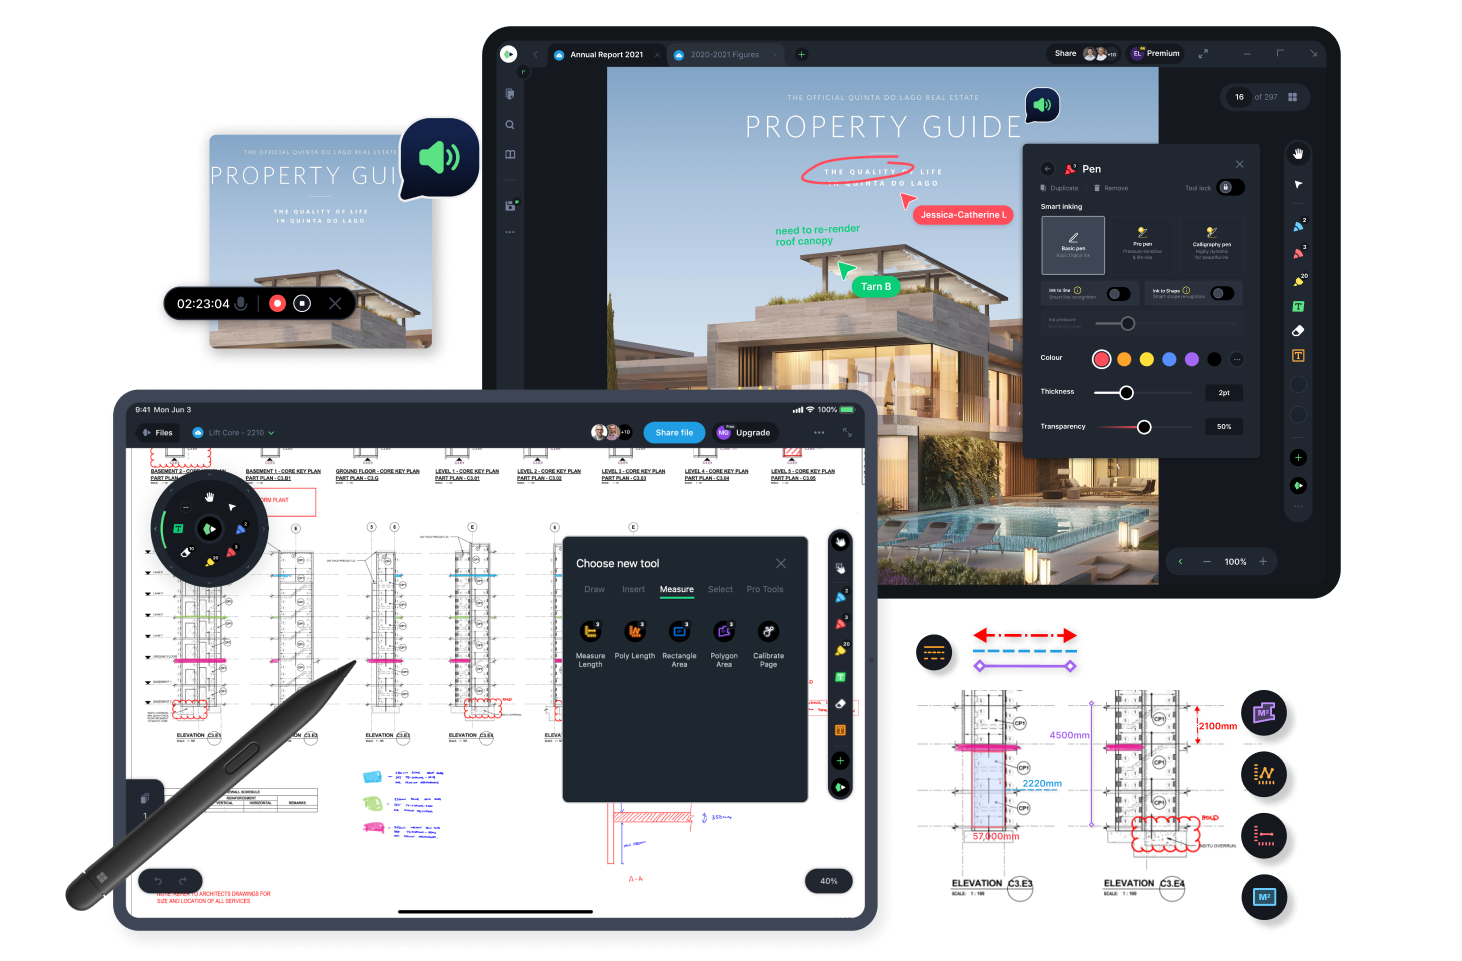The height and width of the screenshot is (961, 1462).
Task: Choose the red pen tool in desktop toolbar
Action: pyautogui.click(x=1298, y=253)
